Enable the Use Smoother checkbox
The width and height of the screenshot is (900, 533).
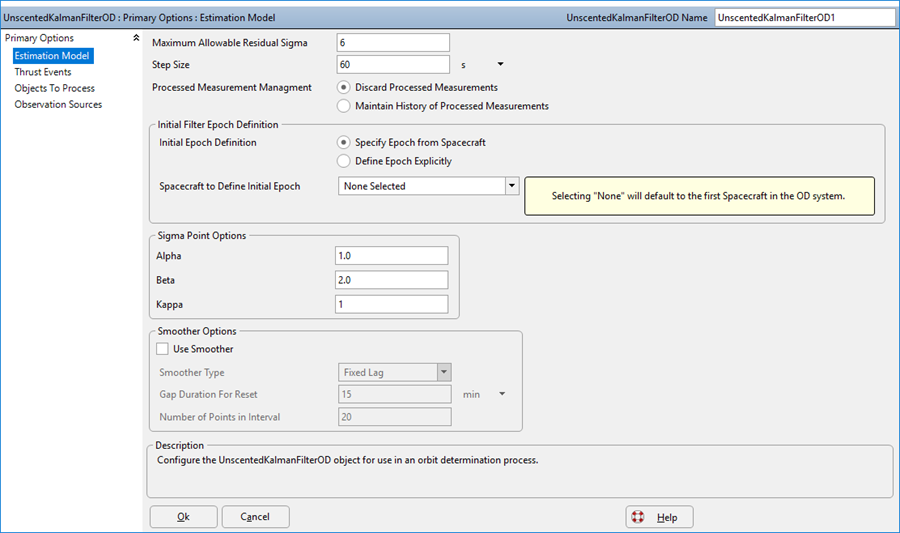162,349
